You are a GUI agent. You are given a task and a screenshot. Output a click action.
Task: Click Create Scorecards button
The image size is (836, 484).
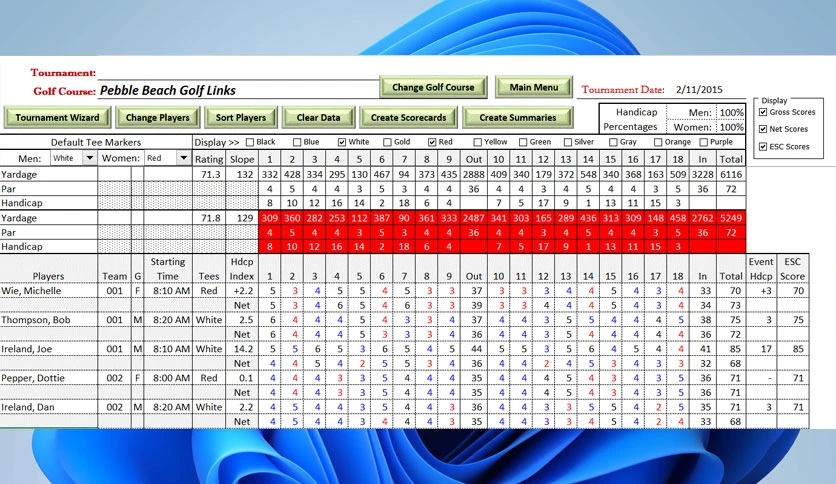(x=408, y=117)
